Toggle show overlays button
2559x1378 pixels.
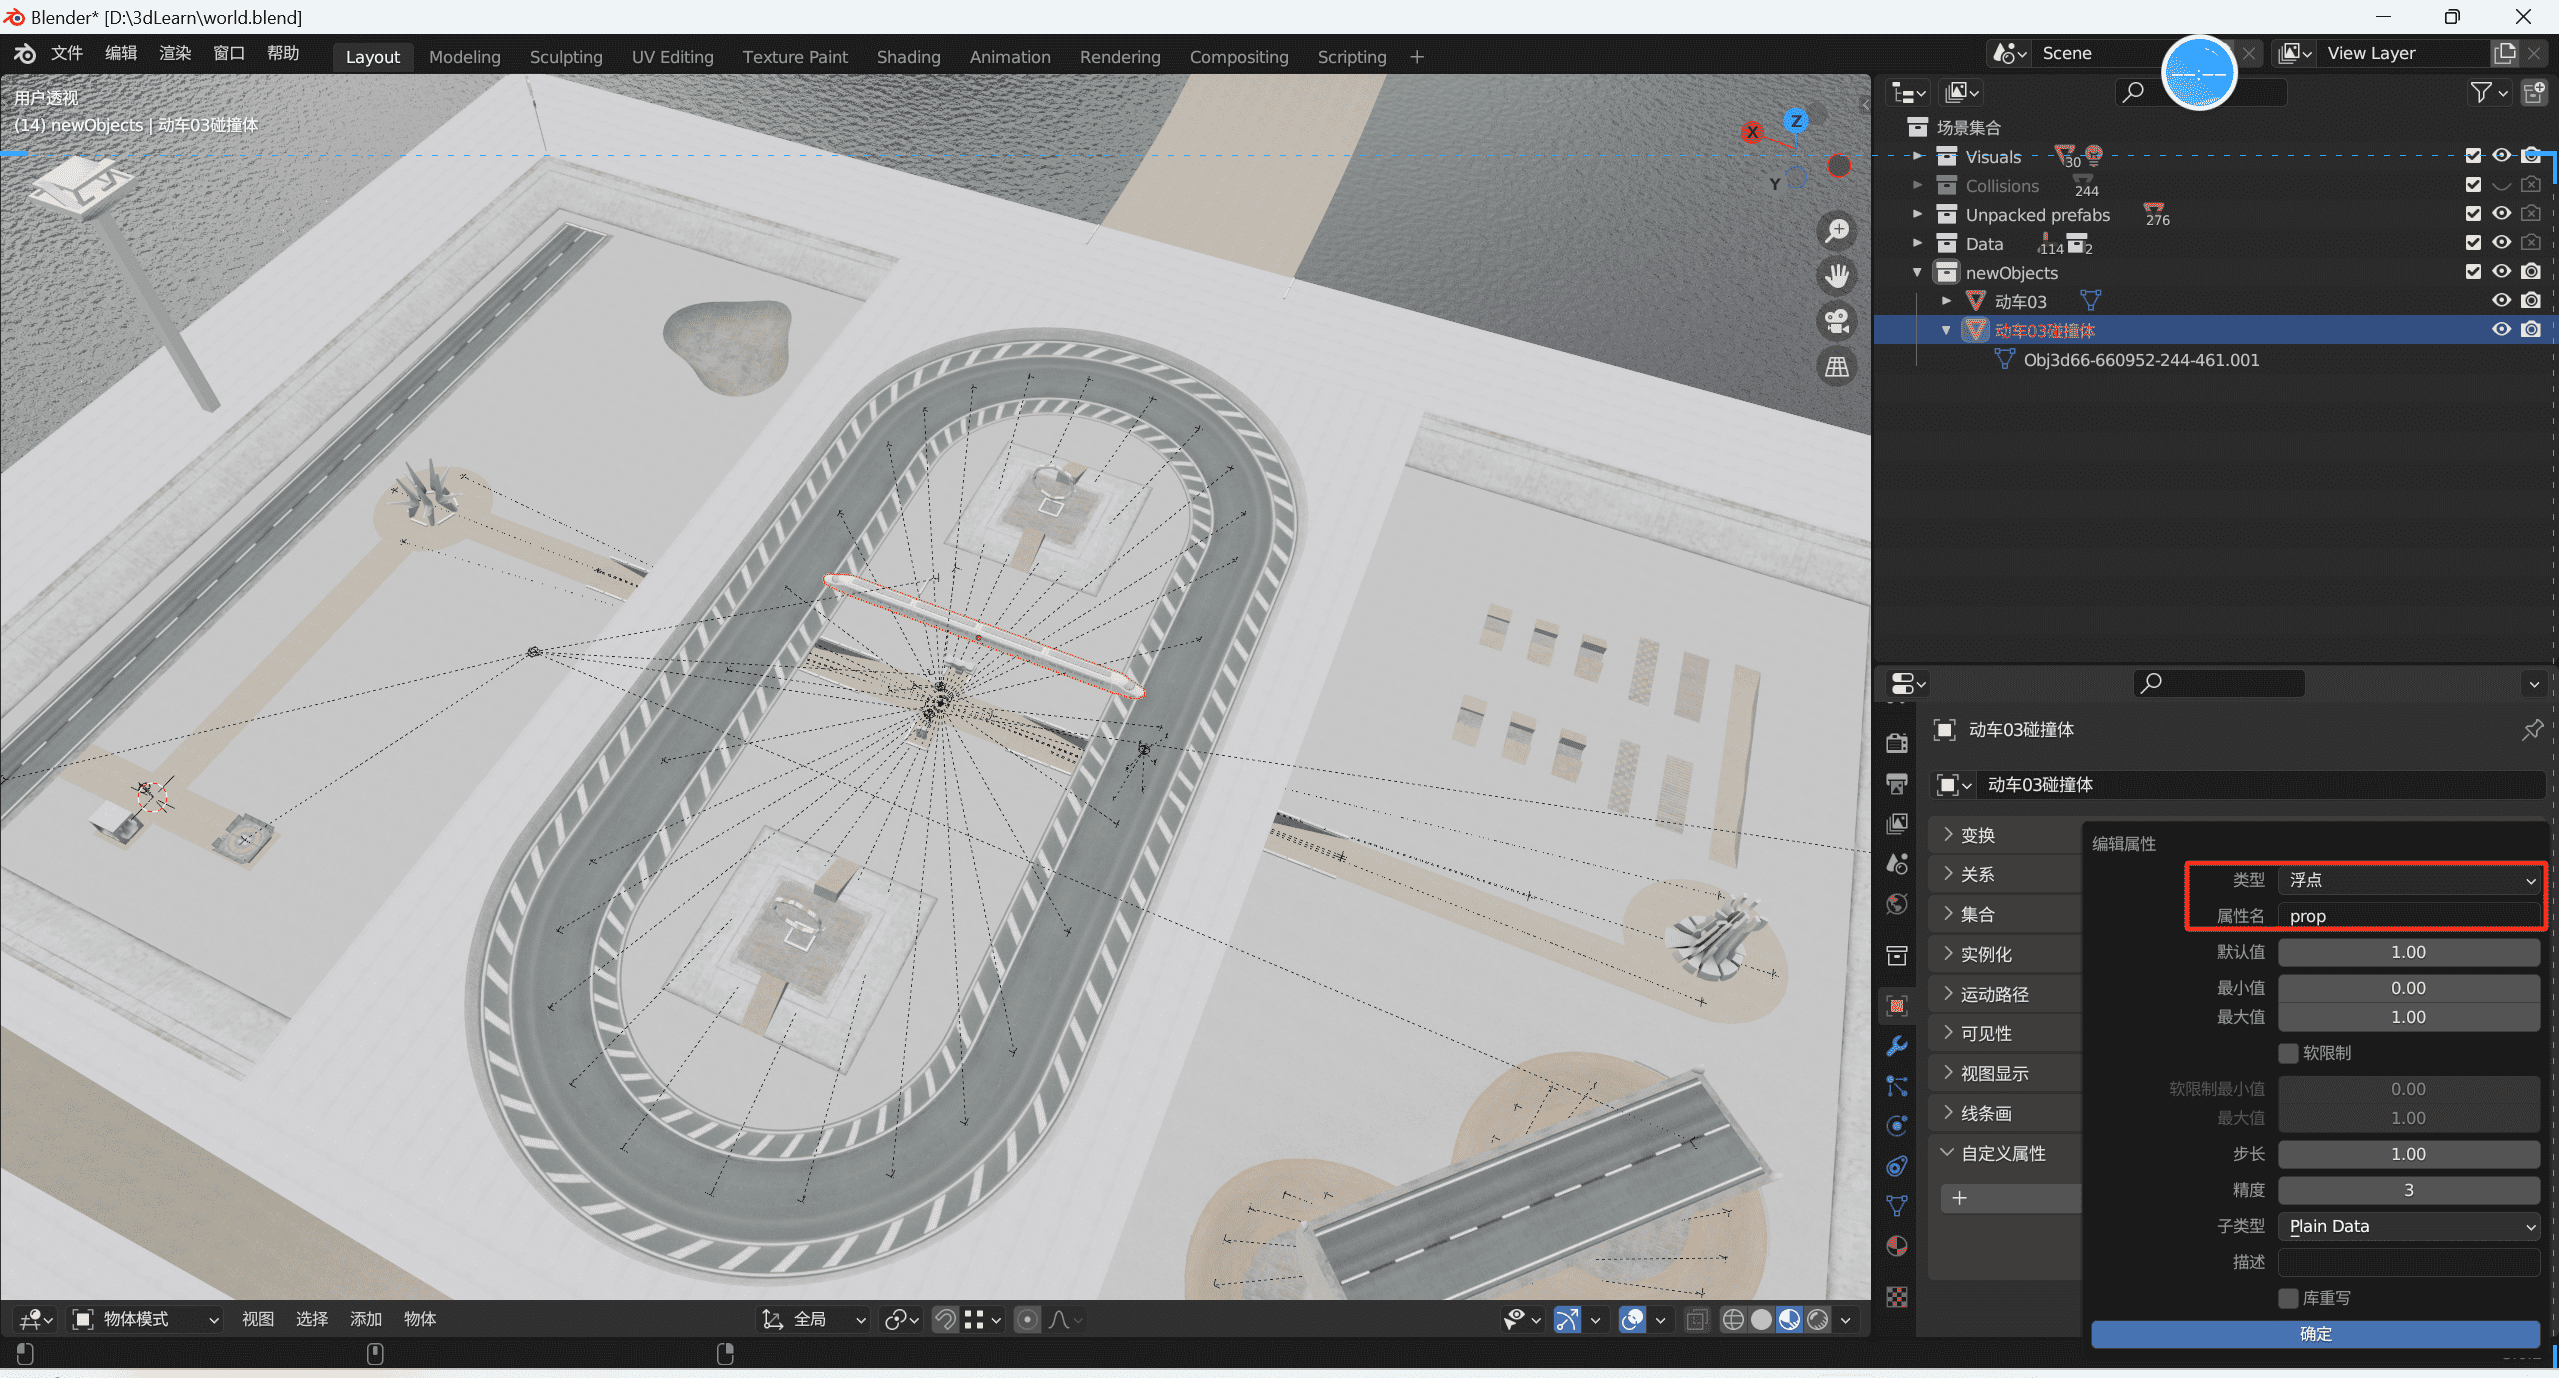pos(1632,1320)
